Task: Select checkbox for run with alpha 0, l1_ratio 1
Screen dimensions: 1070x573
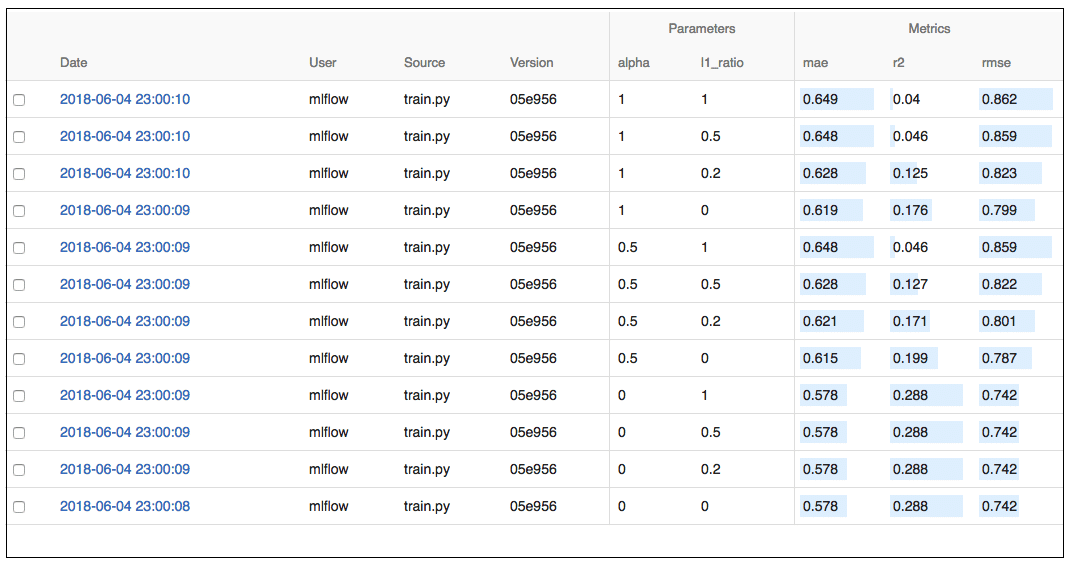Action: [19, 396]
